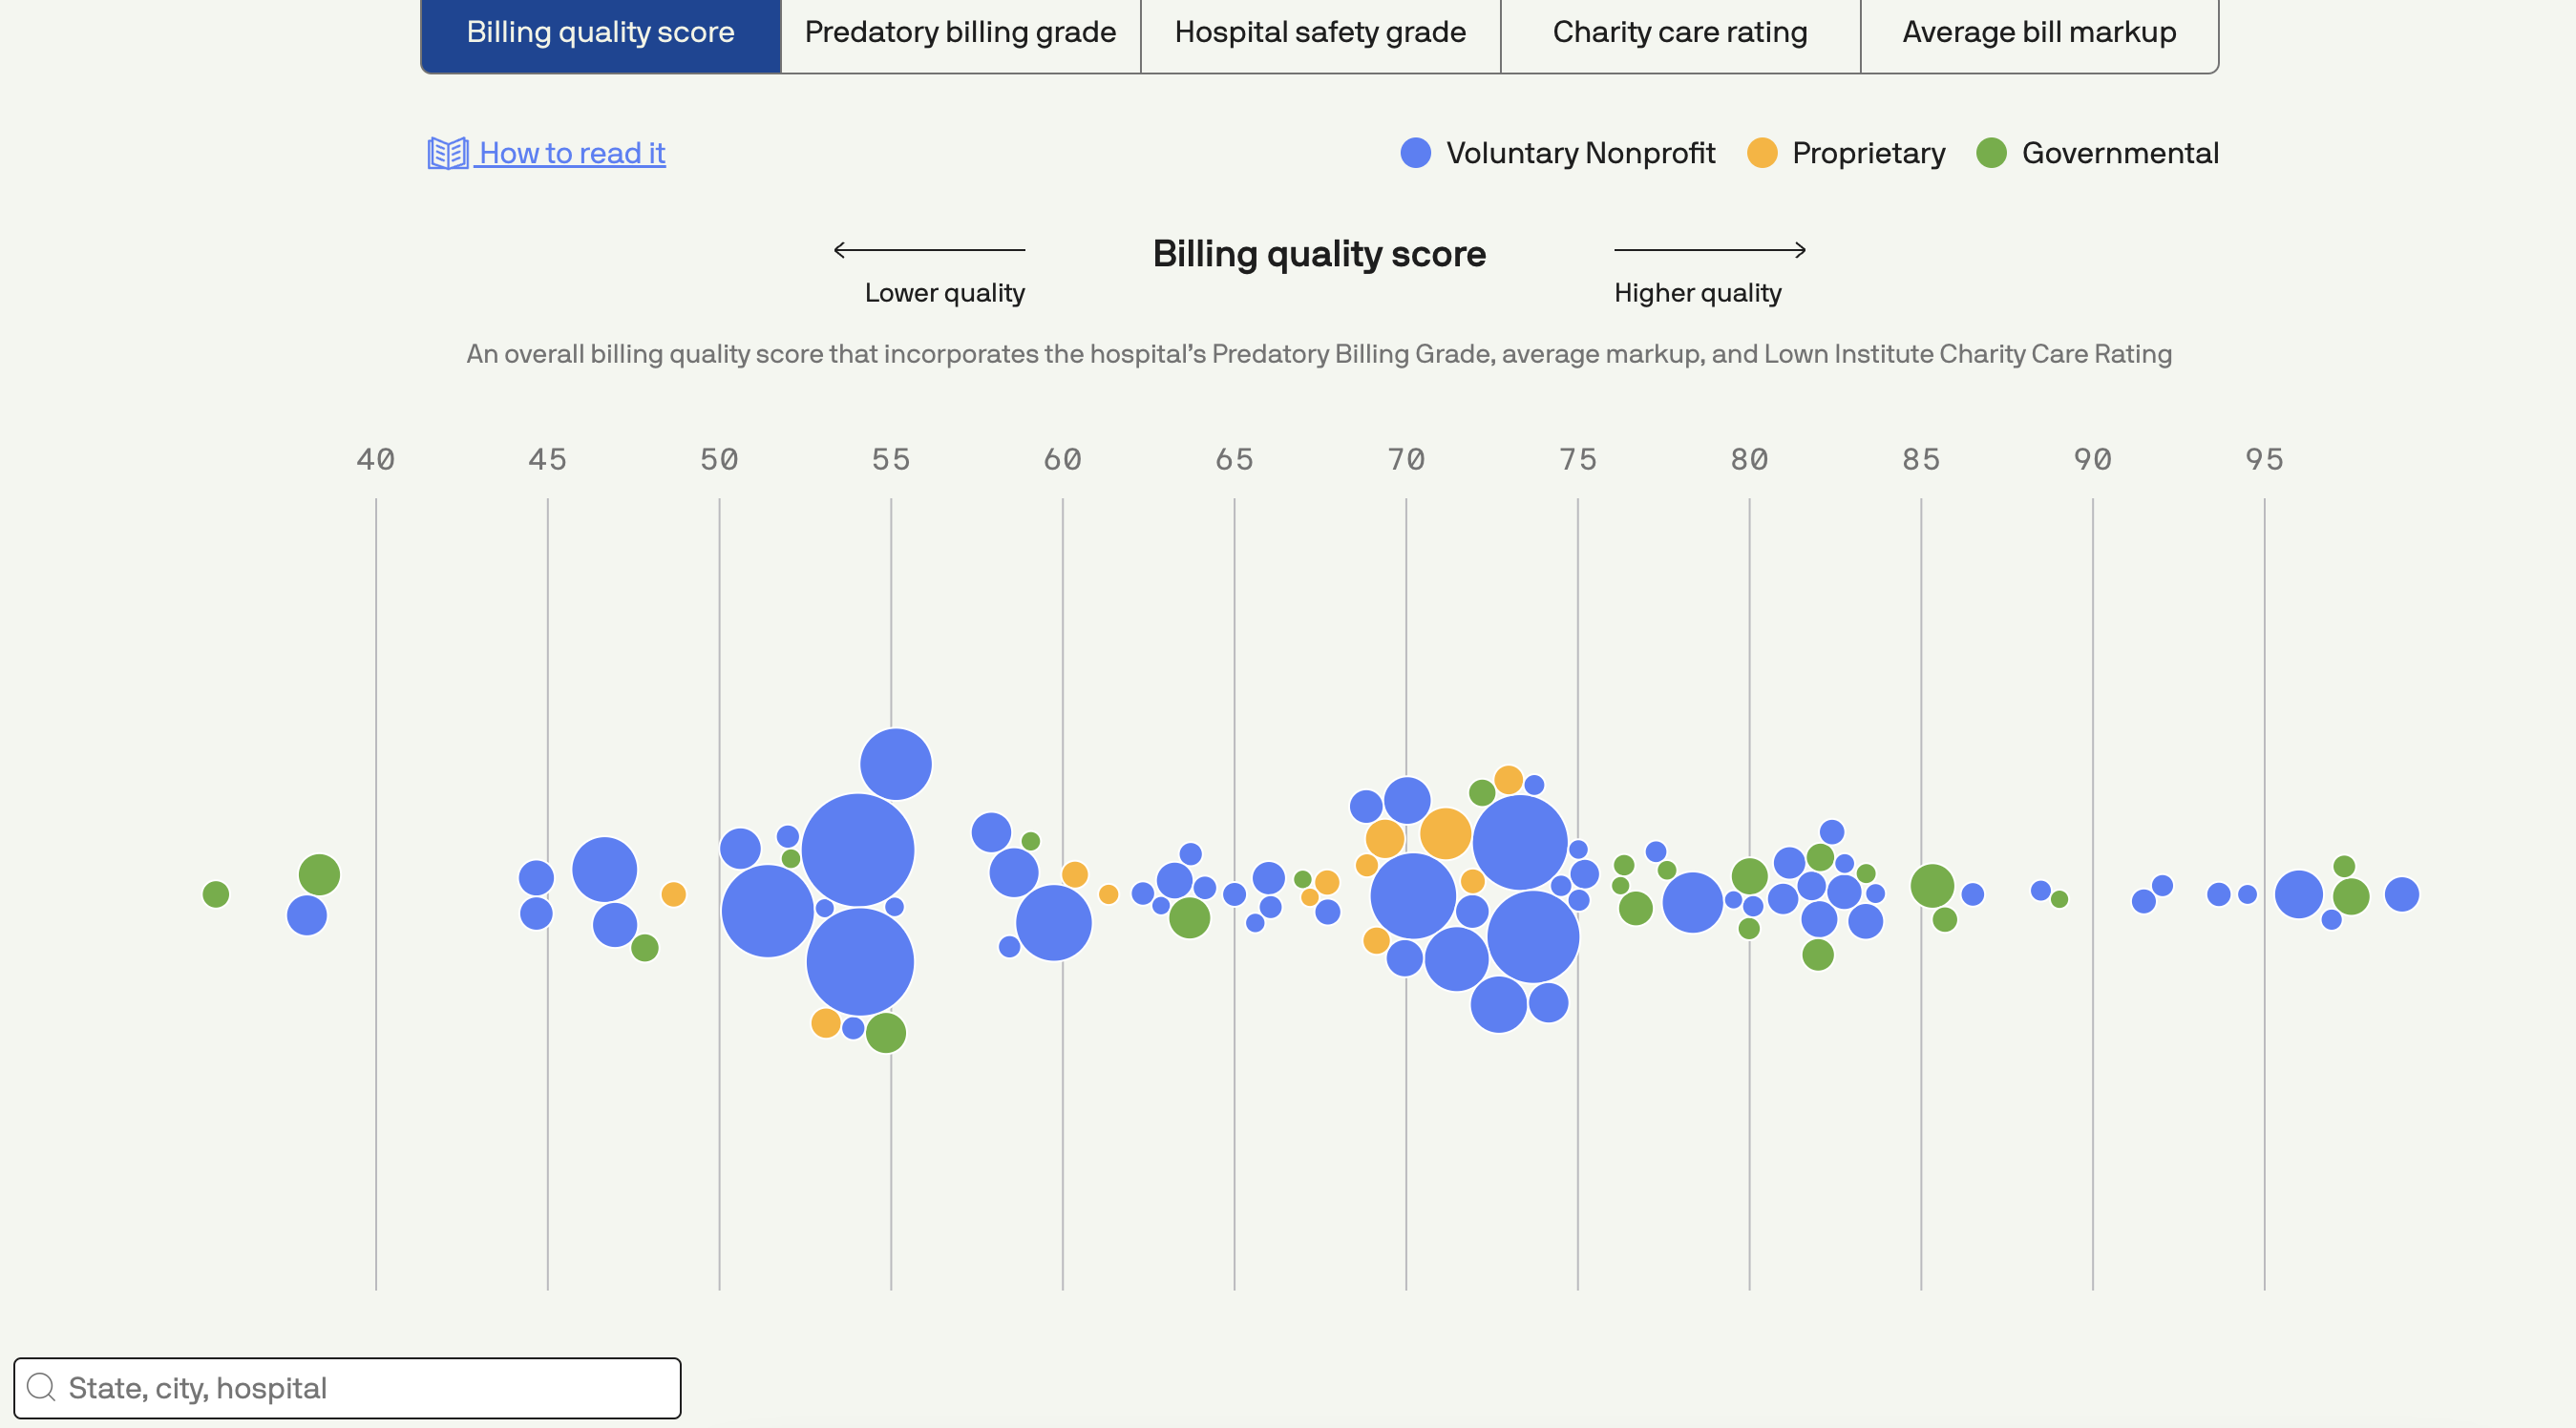The width and height of the screenshot is (2576, 1428).
Task: Select the Average bill markup tab
Action: click(2039, 33)
